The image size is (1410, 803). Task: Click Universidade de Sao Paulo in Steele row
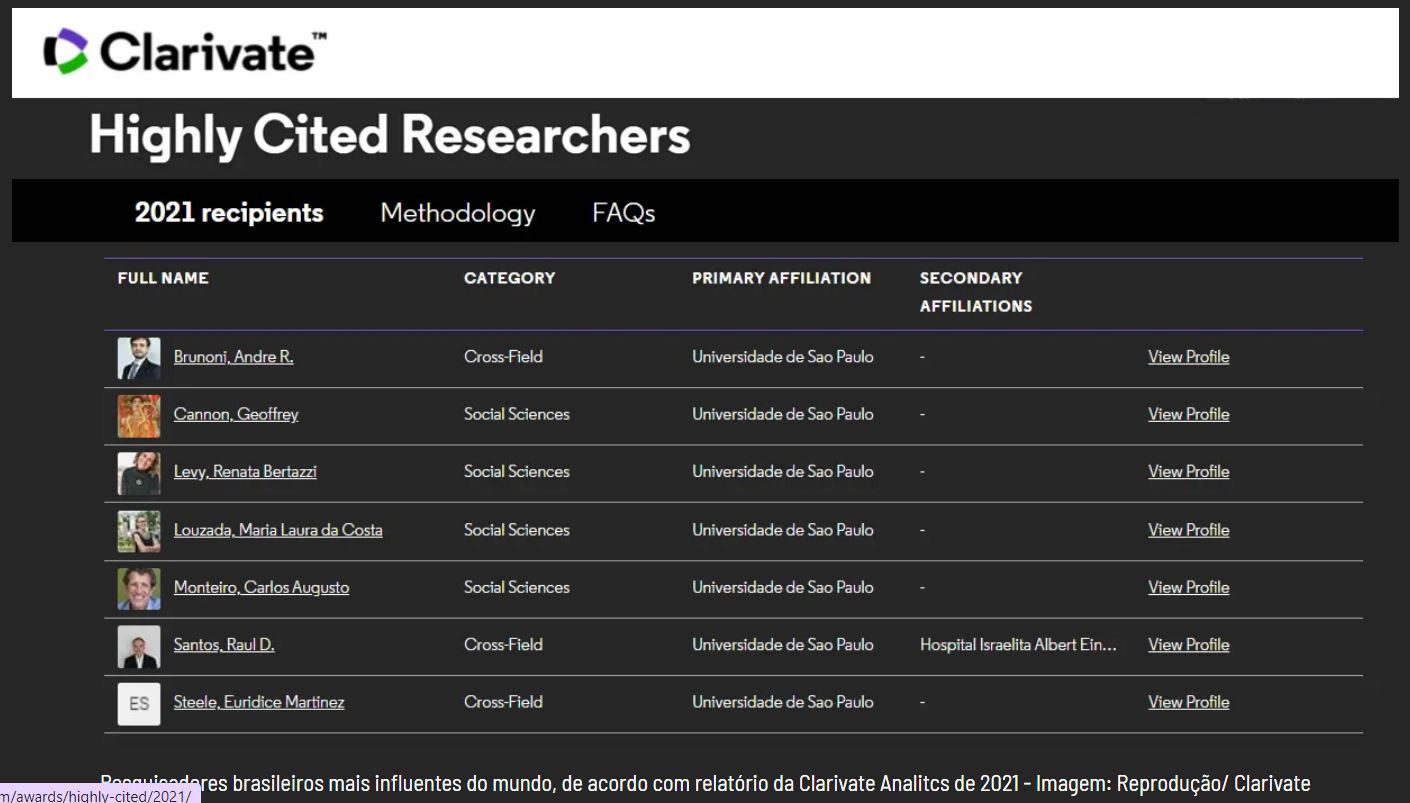(783, 702)
